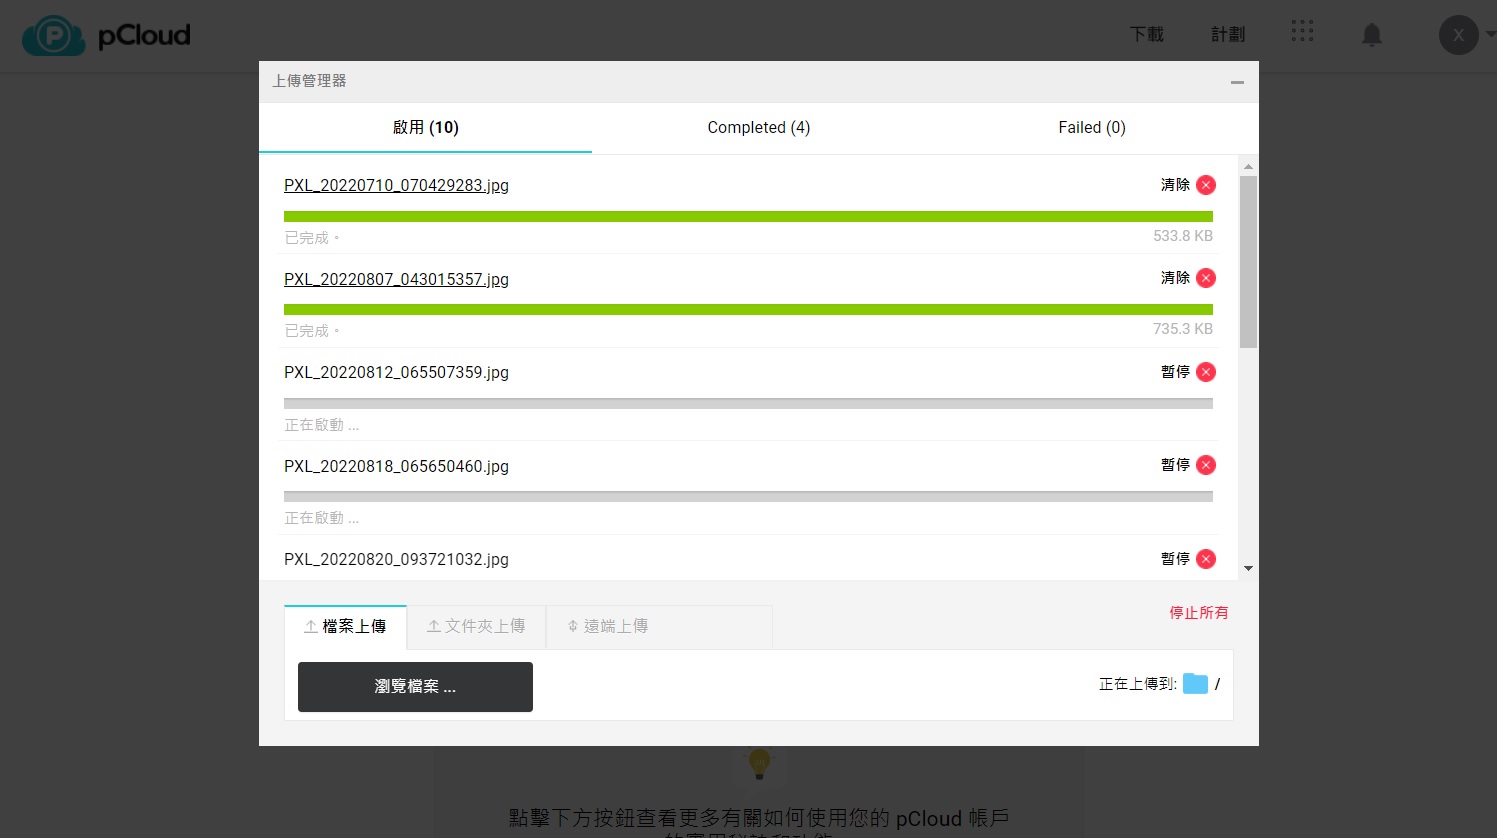Image resolution: width=1497 pixels, height=838 pixels.
Task: Remove PXL_20220710_070429283.jpg with red X icon
Action: coord(1206,185)
